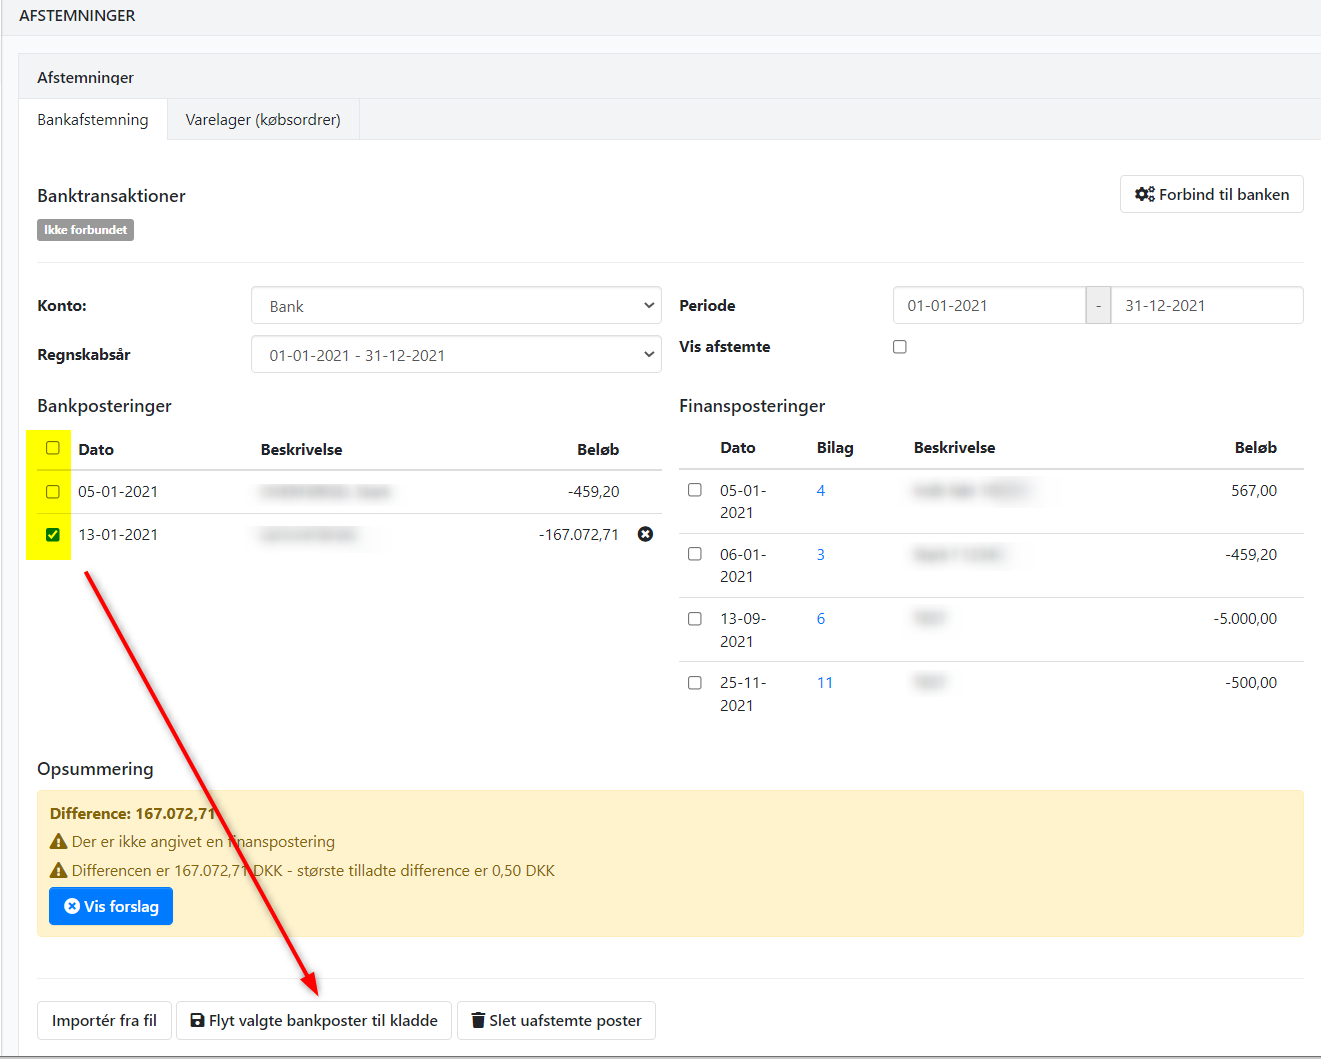
Task: Expand the Regnskabsår dropdown
Action: point(456,355)
